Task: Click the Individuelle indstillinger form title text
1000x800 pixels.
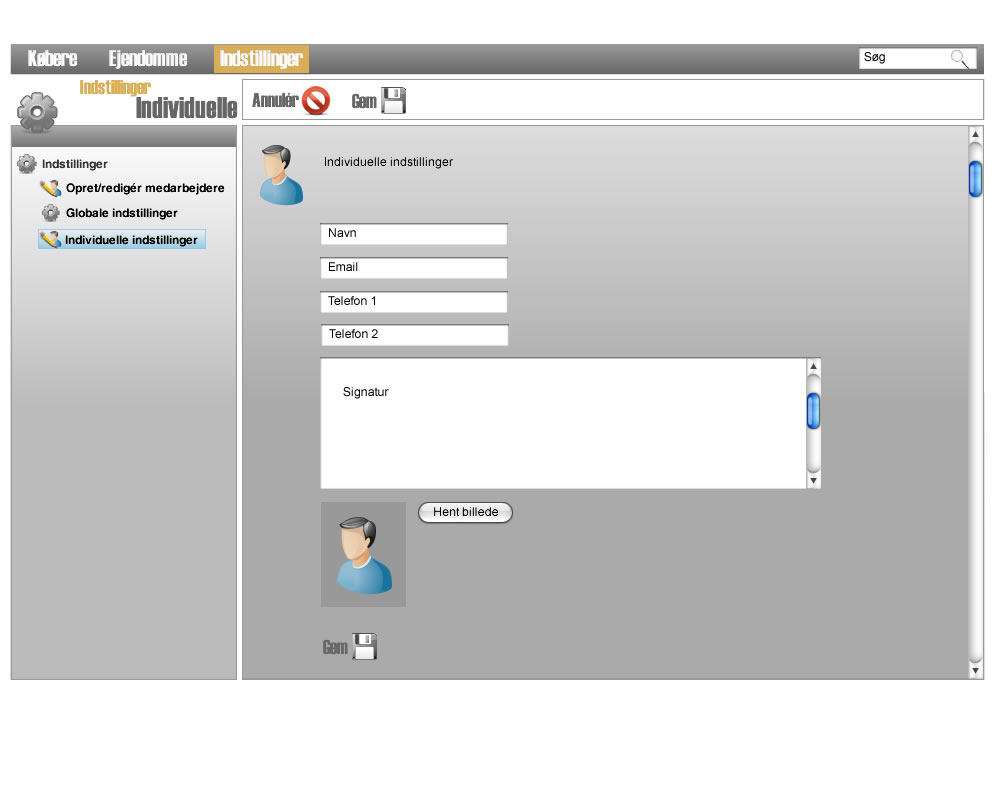Action: click(388, 162)
